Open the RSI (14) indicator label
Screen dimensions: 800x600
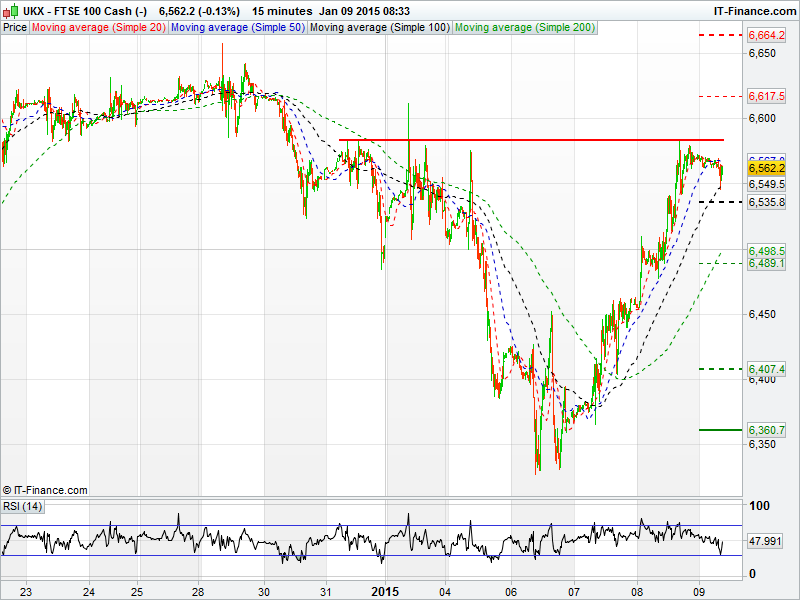24,506
